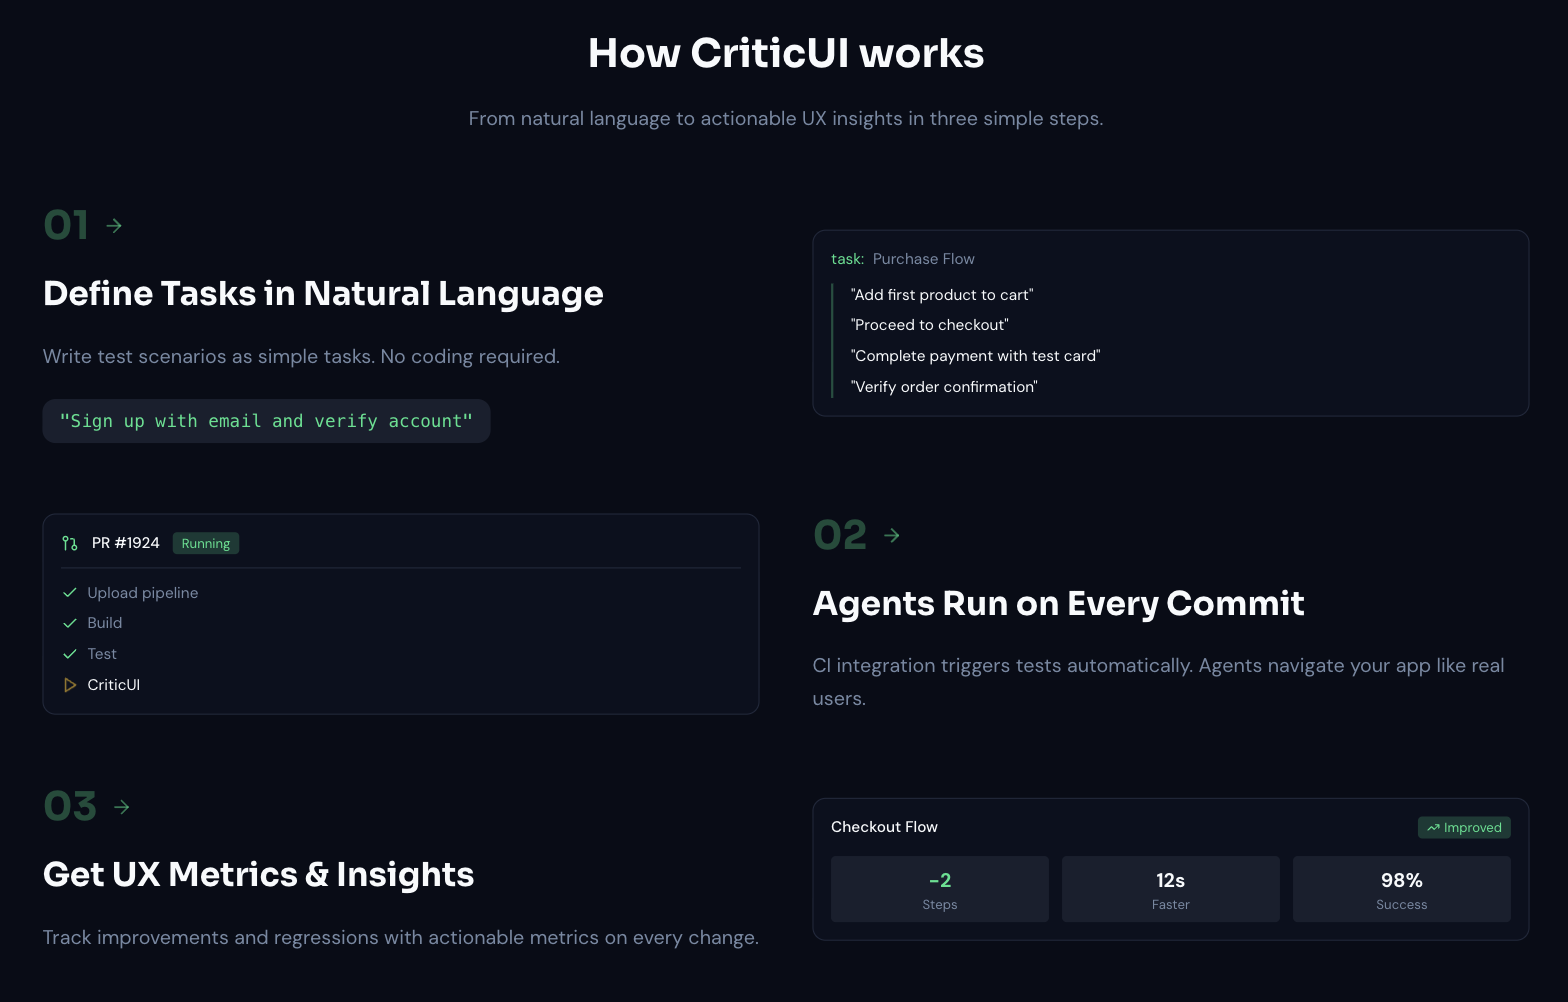Click the "PR #1924" label
The width and height of the screenshot is (1568, 1002).
pos(126,543)
